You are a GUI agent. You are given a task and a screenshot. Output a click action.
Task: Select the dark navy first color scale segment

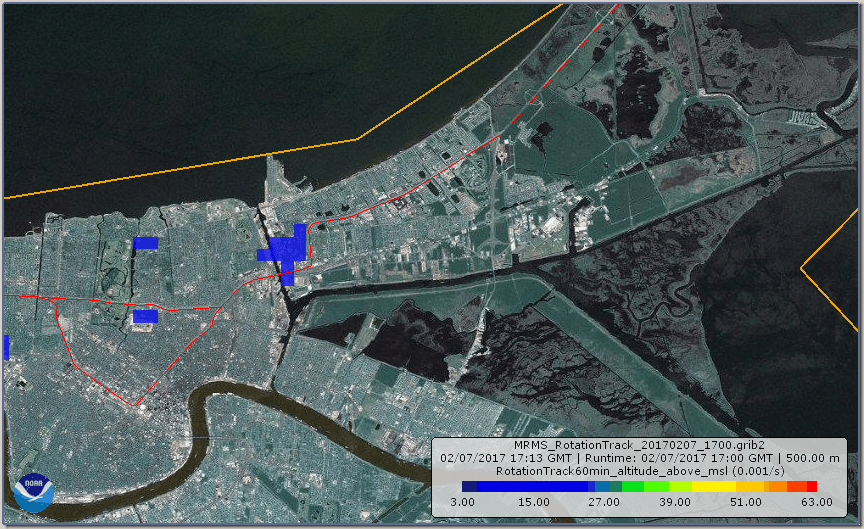pos(469,486)
